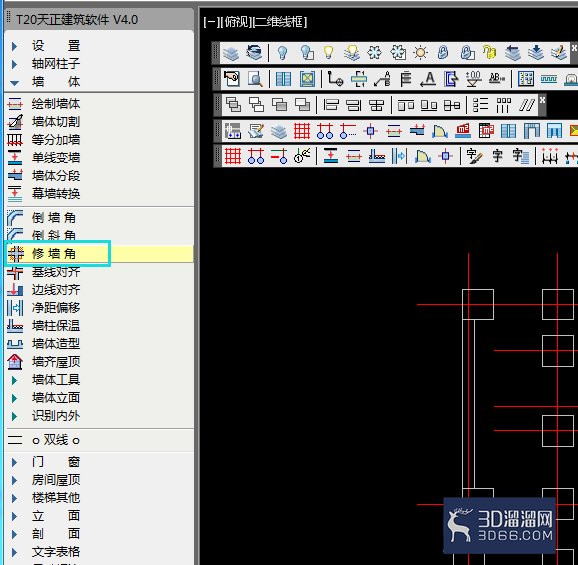
Task: Click the ±00 elevation mark icon
Action: [474, 79]
